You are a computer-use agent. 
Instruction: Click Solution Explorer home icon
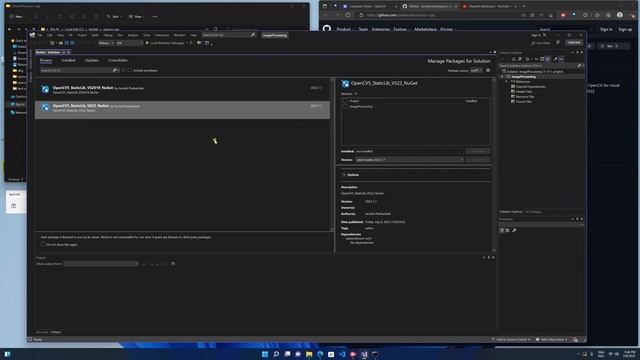513,59
